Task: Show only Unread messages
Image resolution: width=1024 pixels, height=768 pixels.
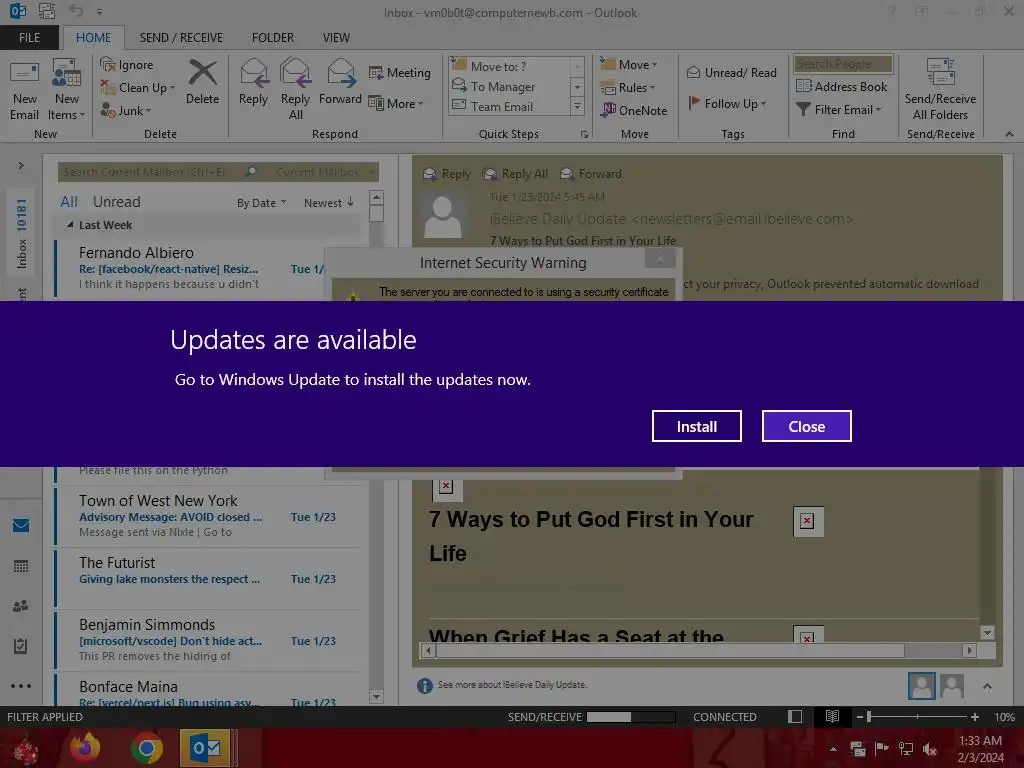Action: point(116,202)
